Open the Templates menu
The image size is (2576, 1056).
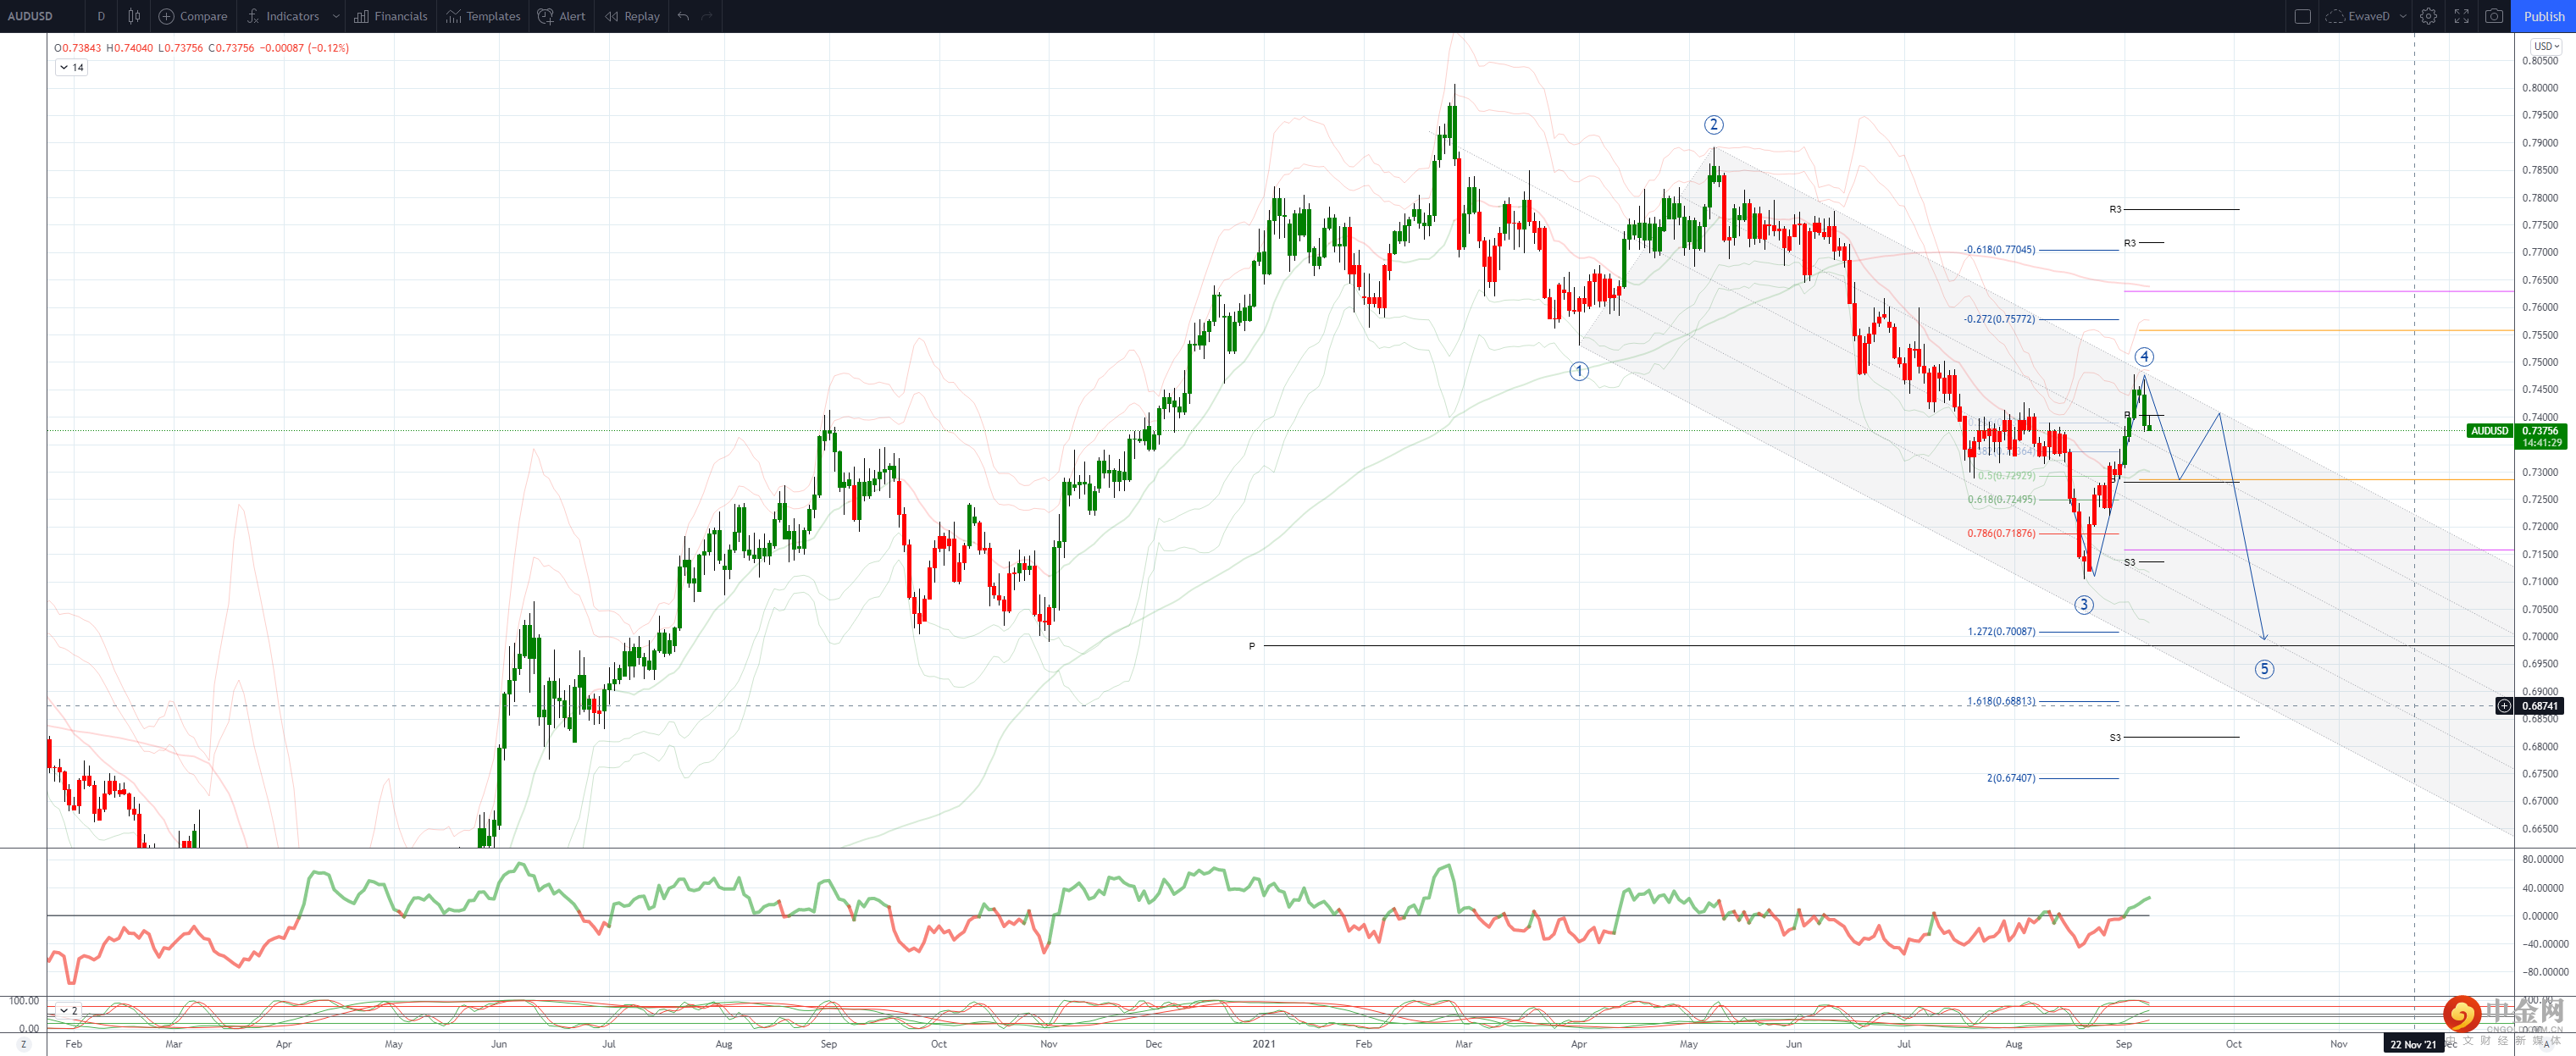(x=483, y=16)
